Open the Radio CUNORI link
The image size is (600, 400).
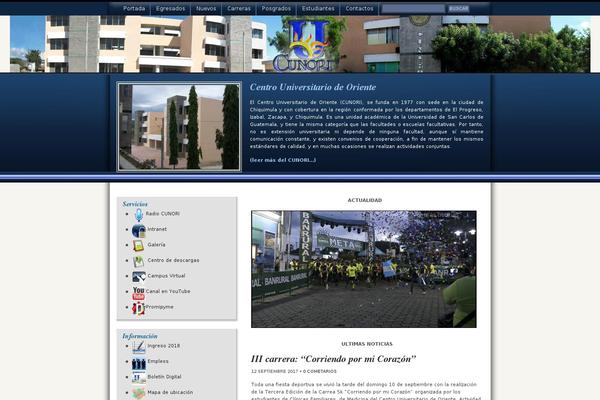[163, 214]
